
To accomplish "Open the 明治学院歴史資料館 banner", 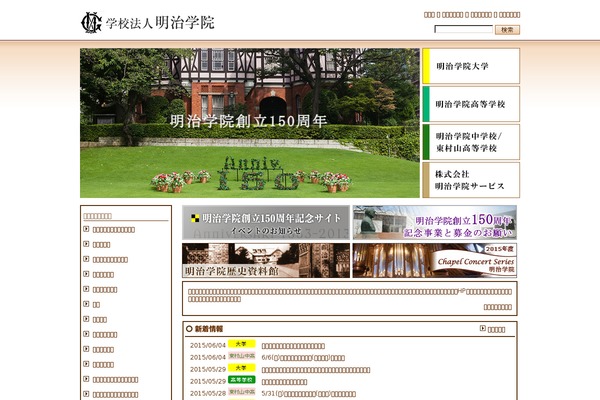I will pos(266,260).
